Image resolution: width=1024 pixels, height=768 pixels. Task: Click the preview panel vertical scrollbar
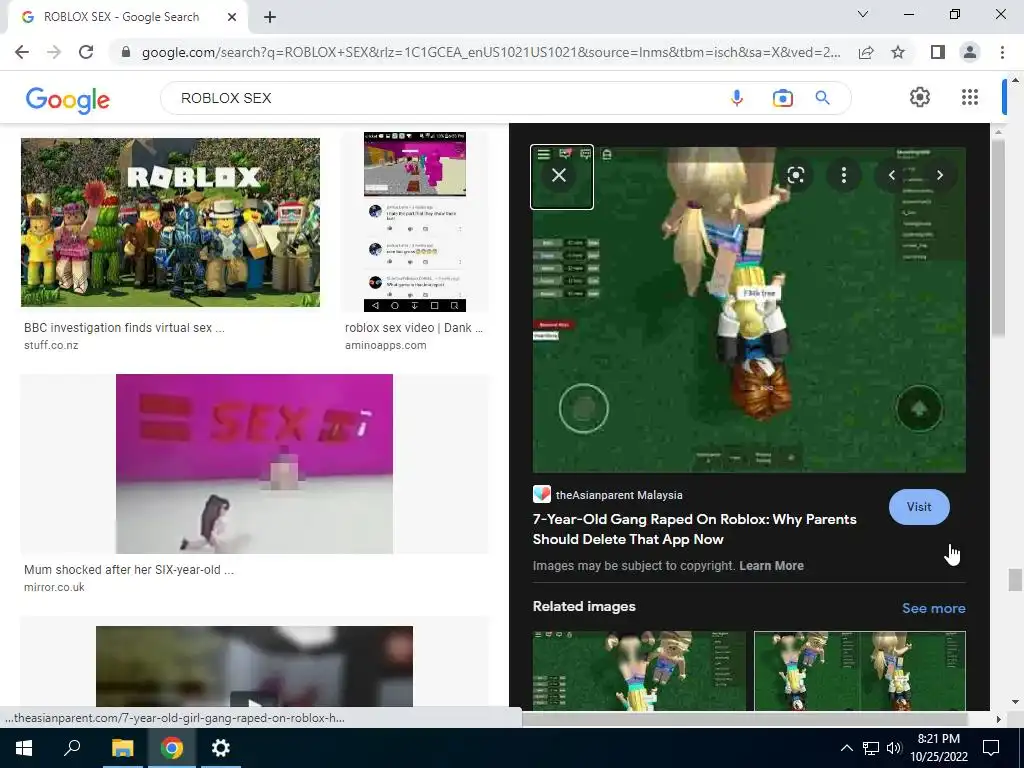pyautogui.click(x=998, y=238)
